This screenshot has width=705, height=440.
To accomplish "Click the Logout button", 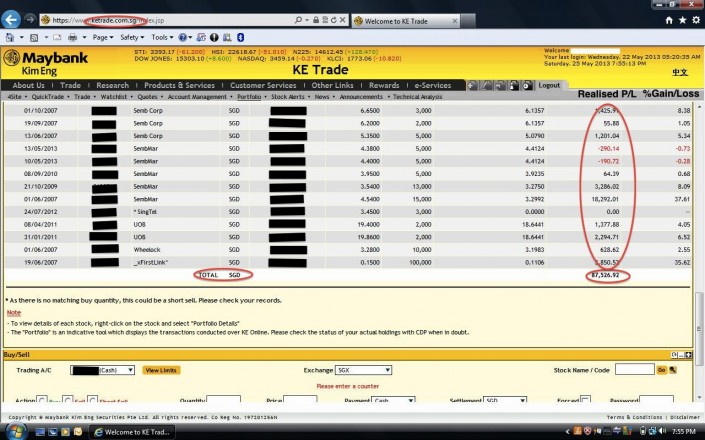I will coord(549,86).
